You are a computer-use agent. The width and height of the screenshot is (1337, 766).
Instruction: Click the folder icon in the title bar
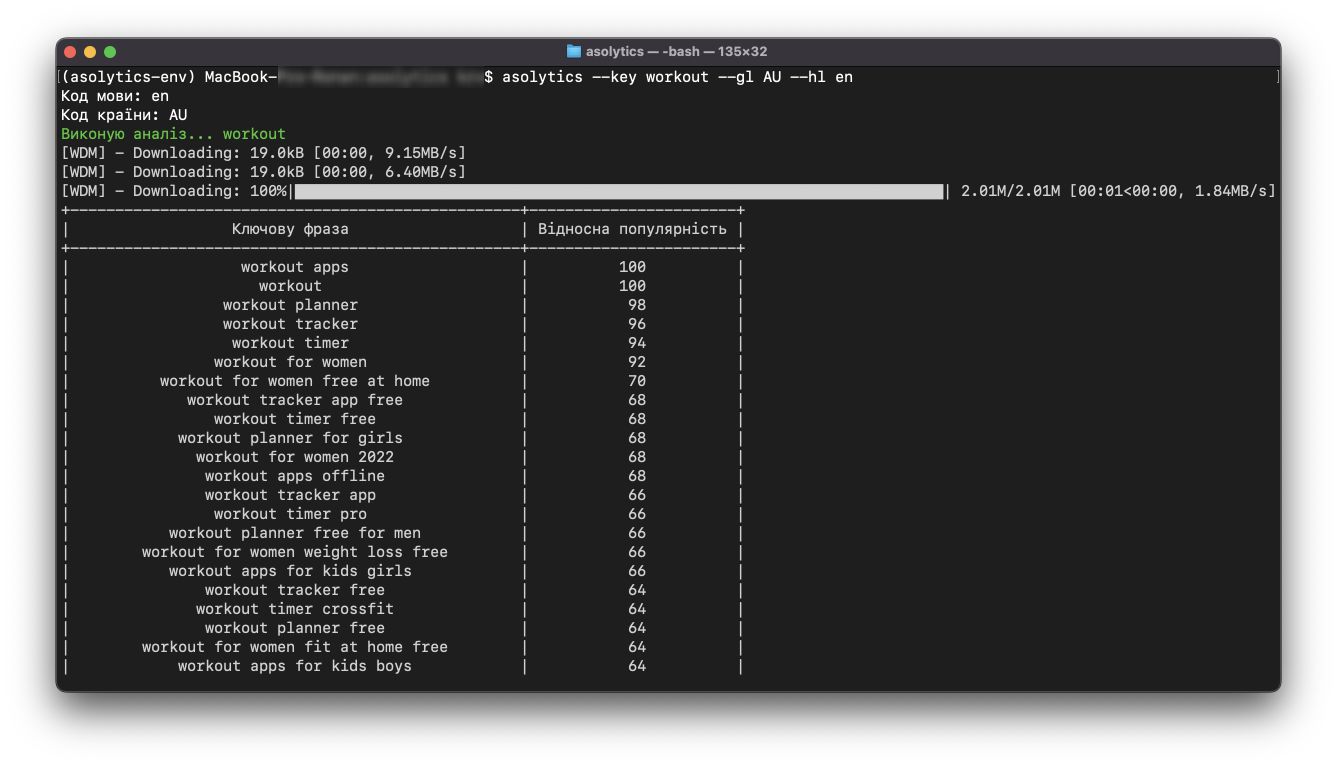click(574, 51)
